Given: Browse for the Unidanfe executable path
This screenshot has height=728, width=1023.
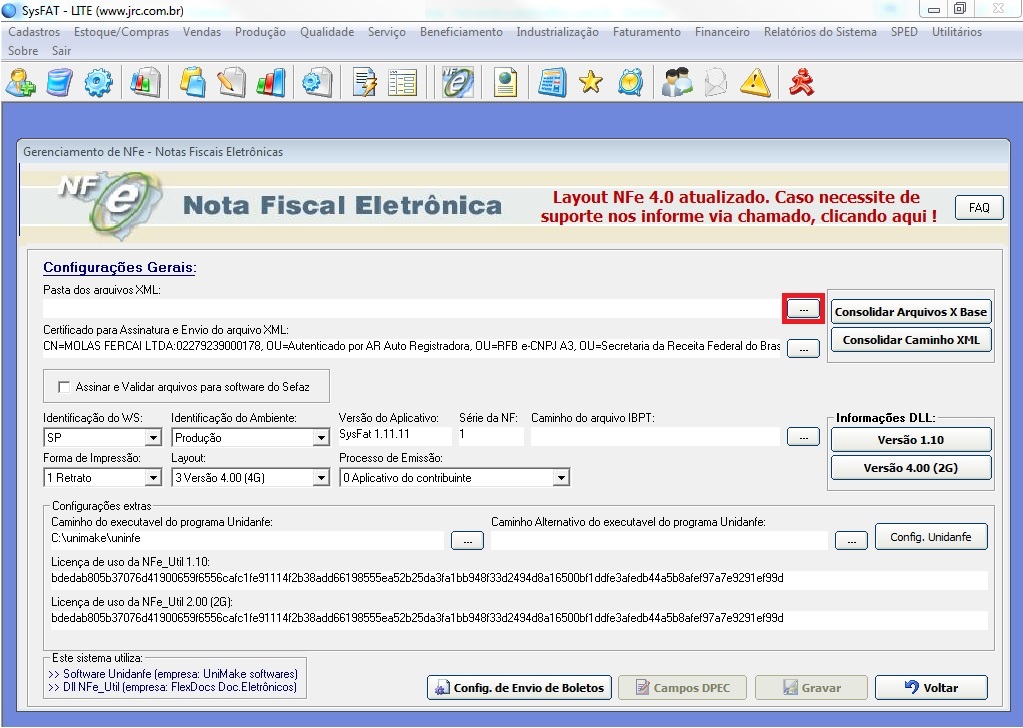Looking at the screenshot, I should coord(467,541).
